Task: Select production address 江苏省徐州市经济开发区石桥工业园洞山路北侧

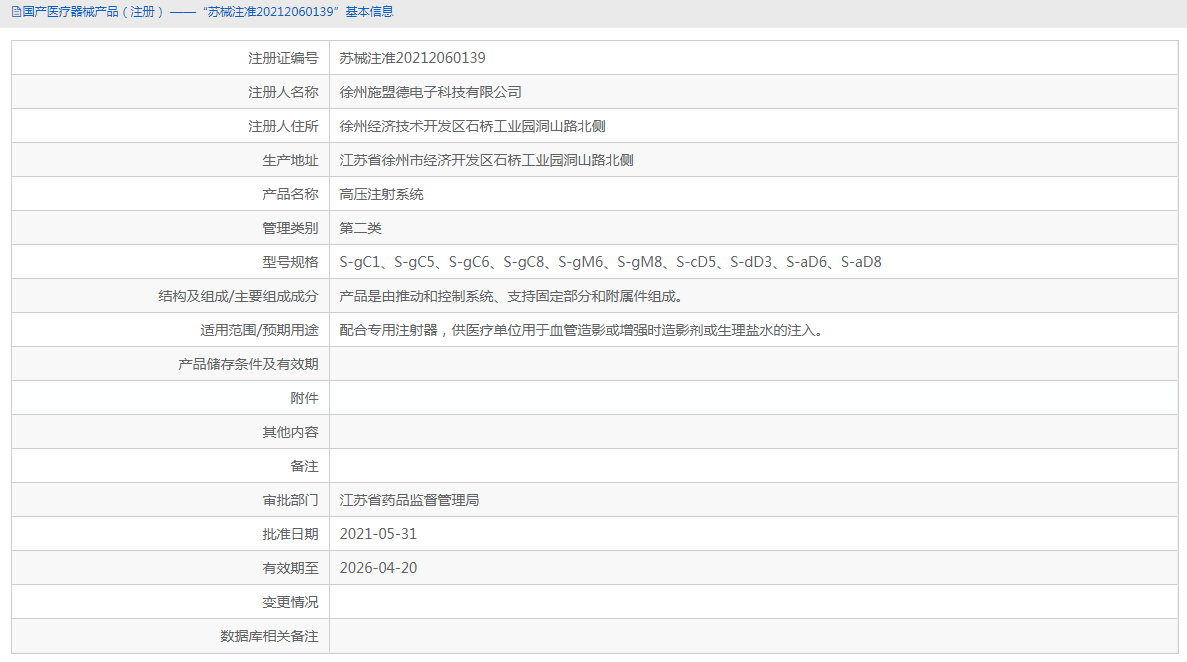Action: coord(486,161)
